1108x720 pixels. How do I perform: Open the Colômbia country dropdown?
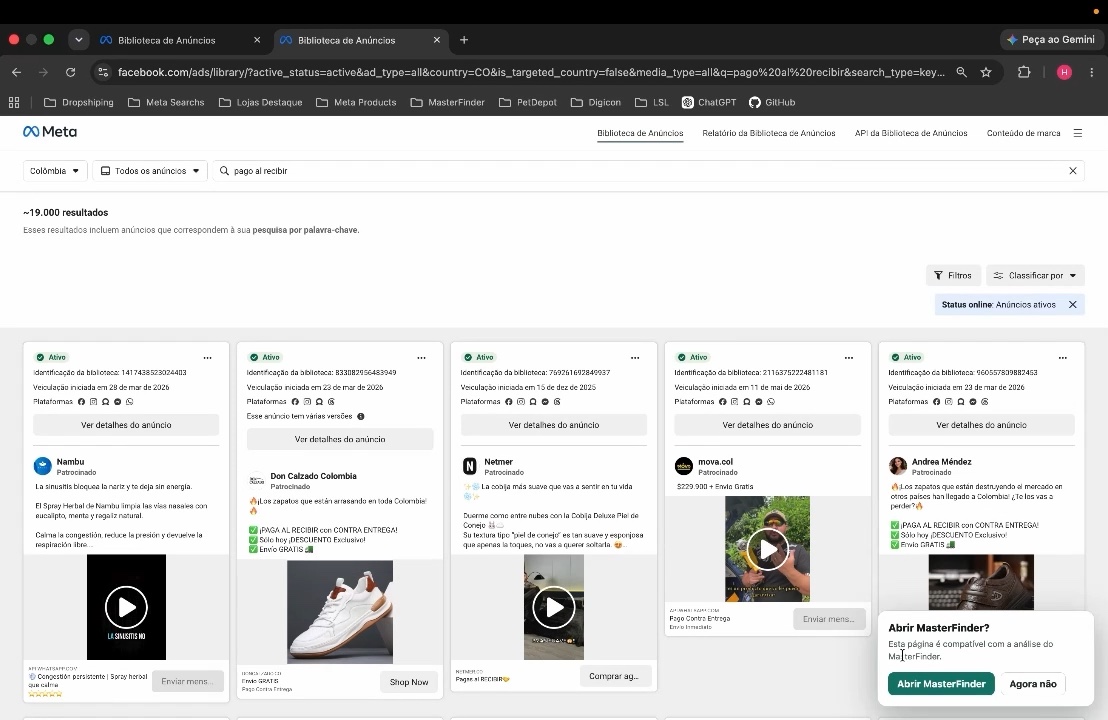tap(55, 171)
